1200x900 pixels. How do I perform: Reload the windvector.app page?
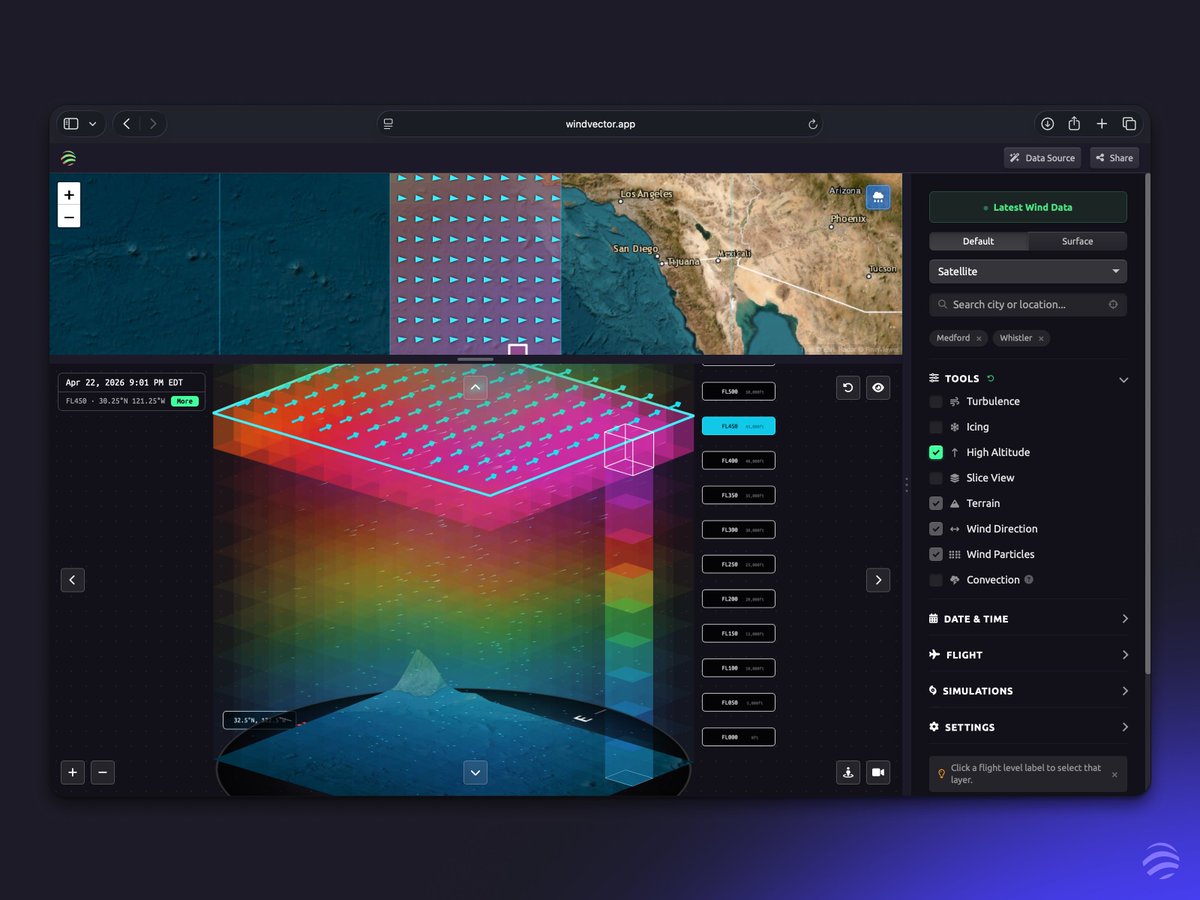(x=813, y=124)
